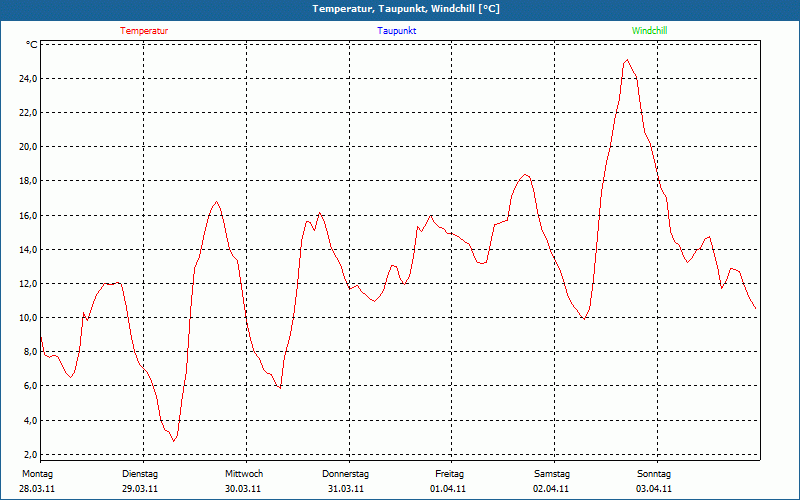
Task: Click the highest temperature peak on Sonntag
Action: pos(627,60)
